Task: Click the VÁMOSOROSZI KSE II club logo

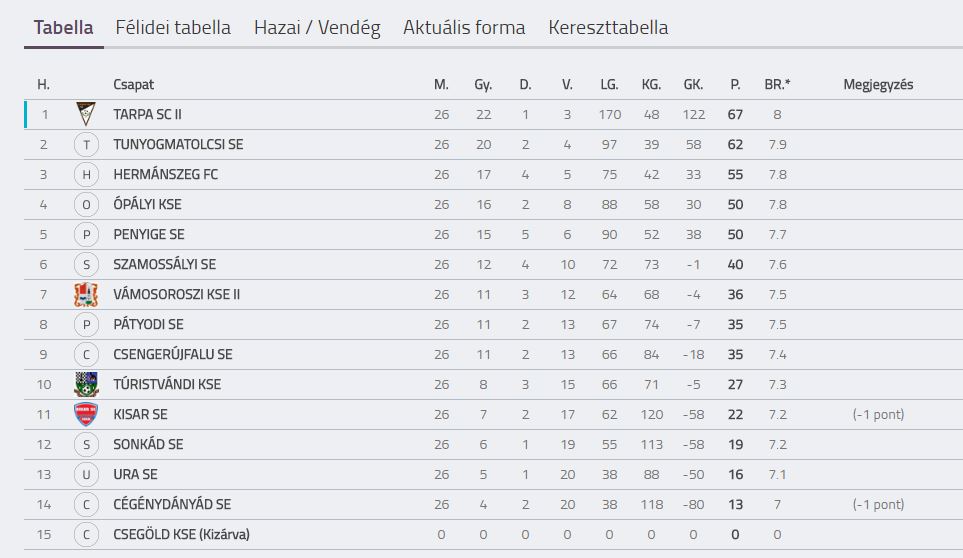Action: (86, 295)
